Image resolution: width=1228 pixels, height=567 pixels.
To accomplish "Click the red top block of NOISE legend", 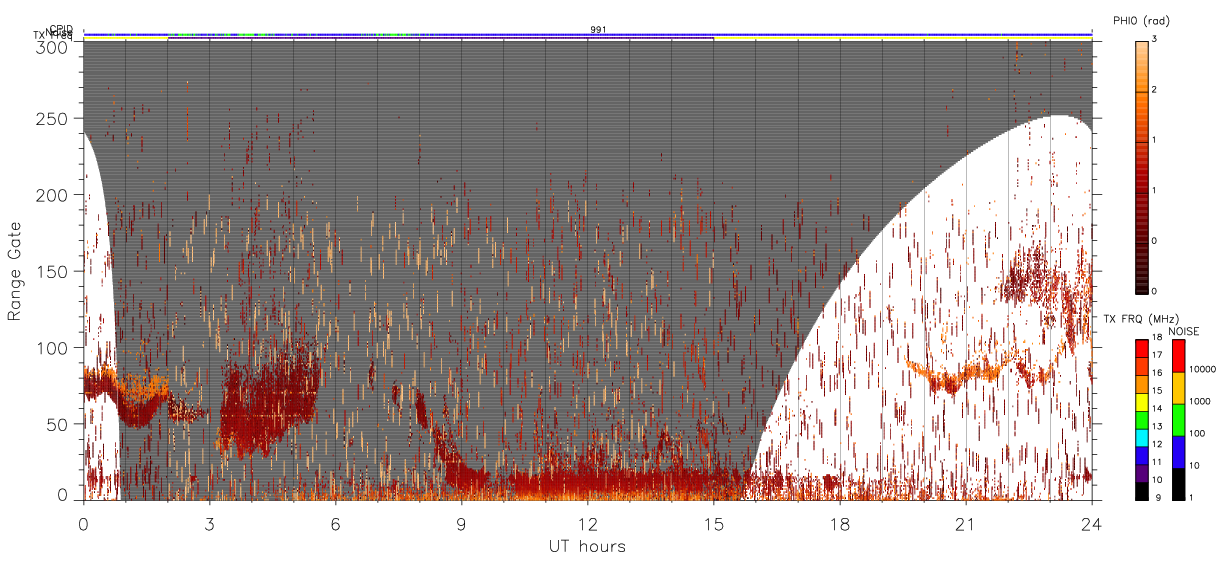I will (1178, 356).
